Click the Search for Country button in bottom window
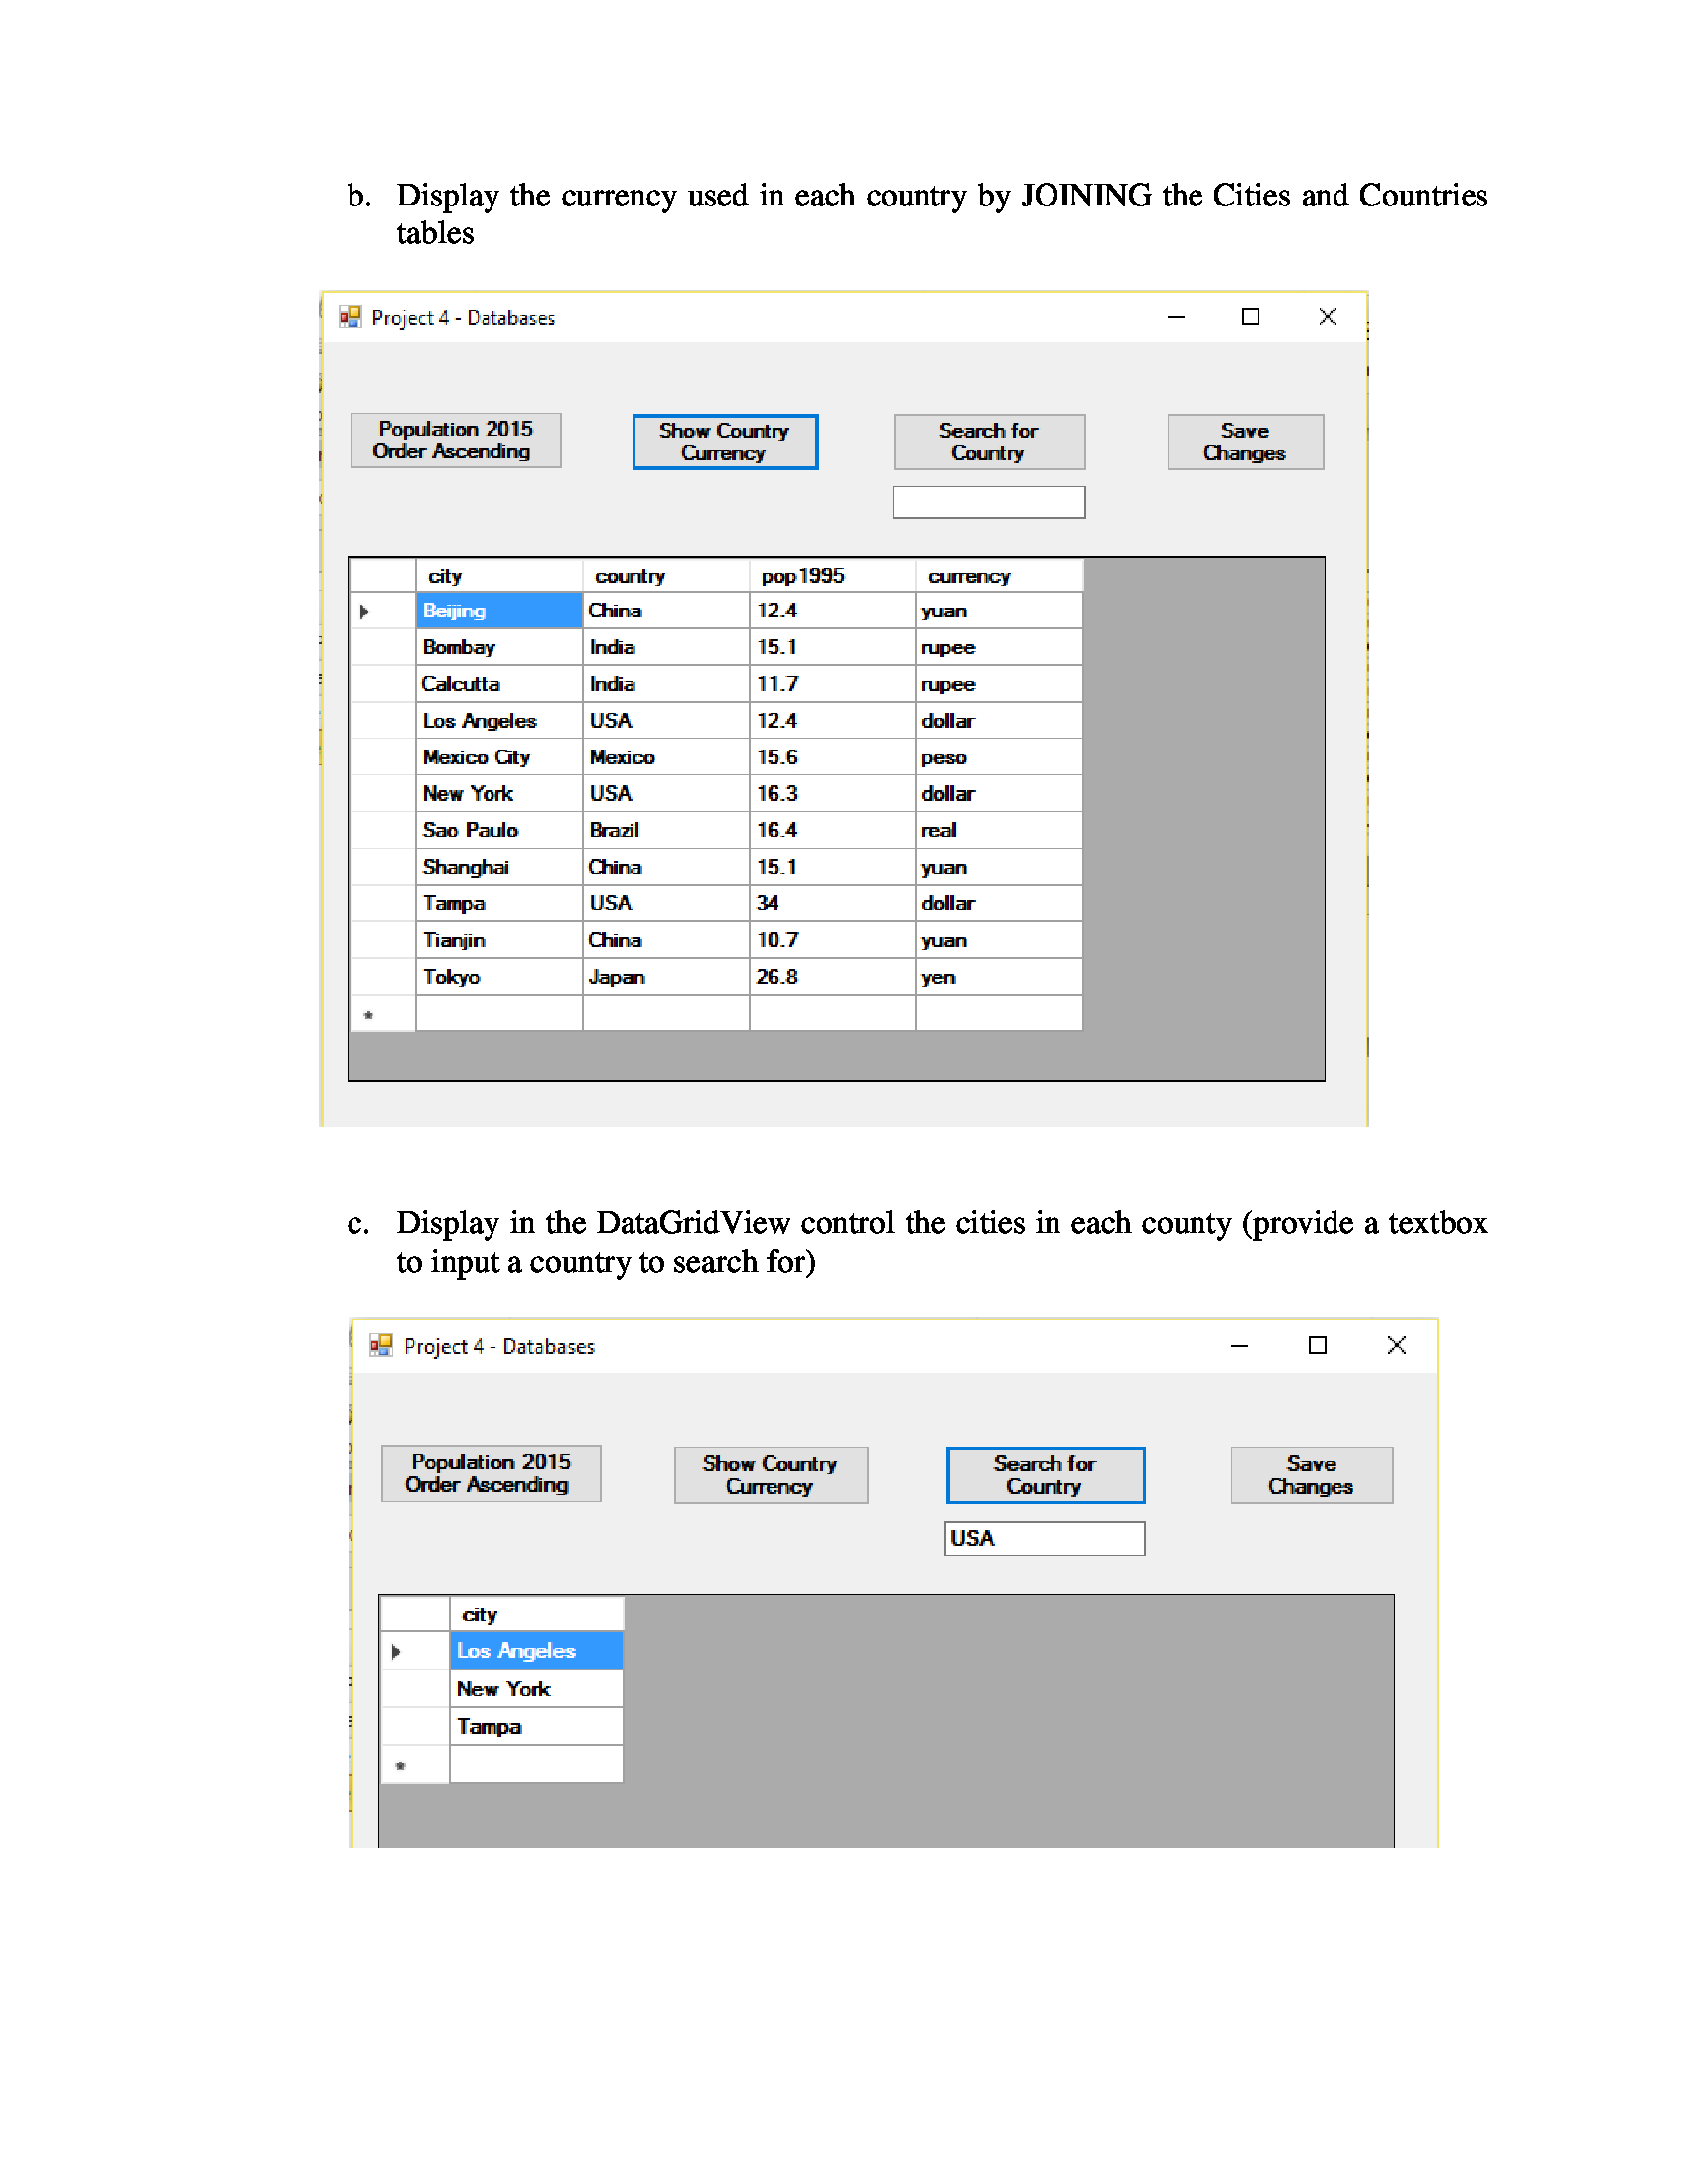The width and height of the screenshot is (1688, 2184). click(x=1045, y=1474)
